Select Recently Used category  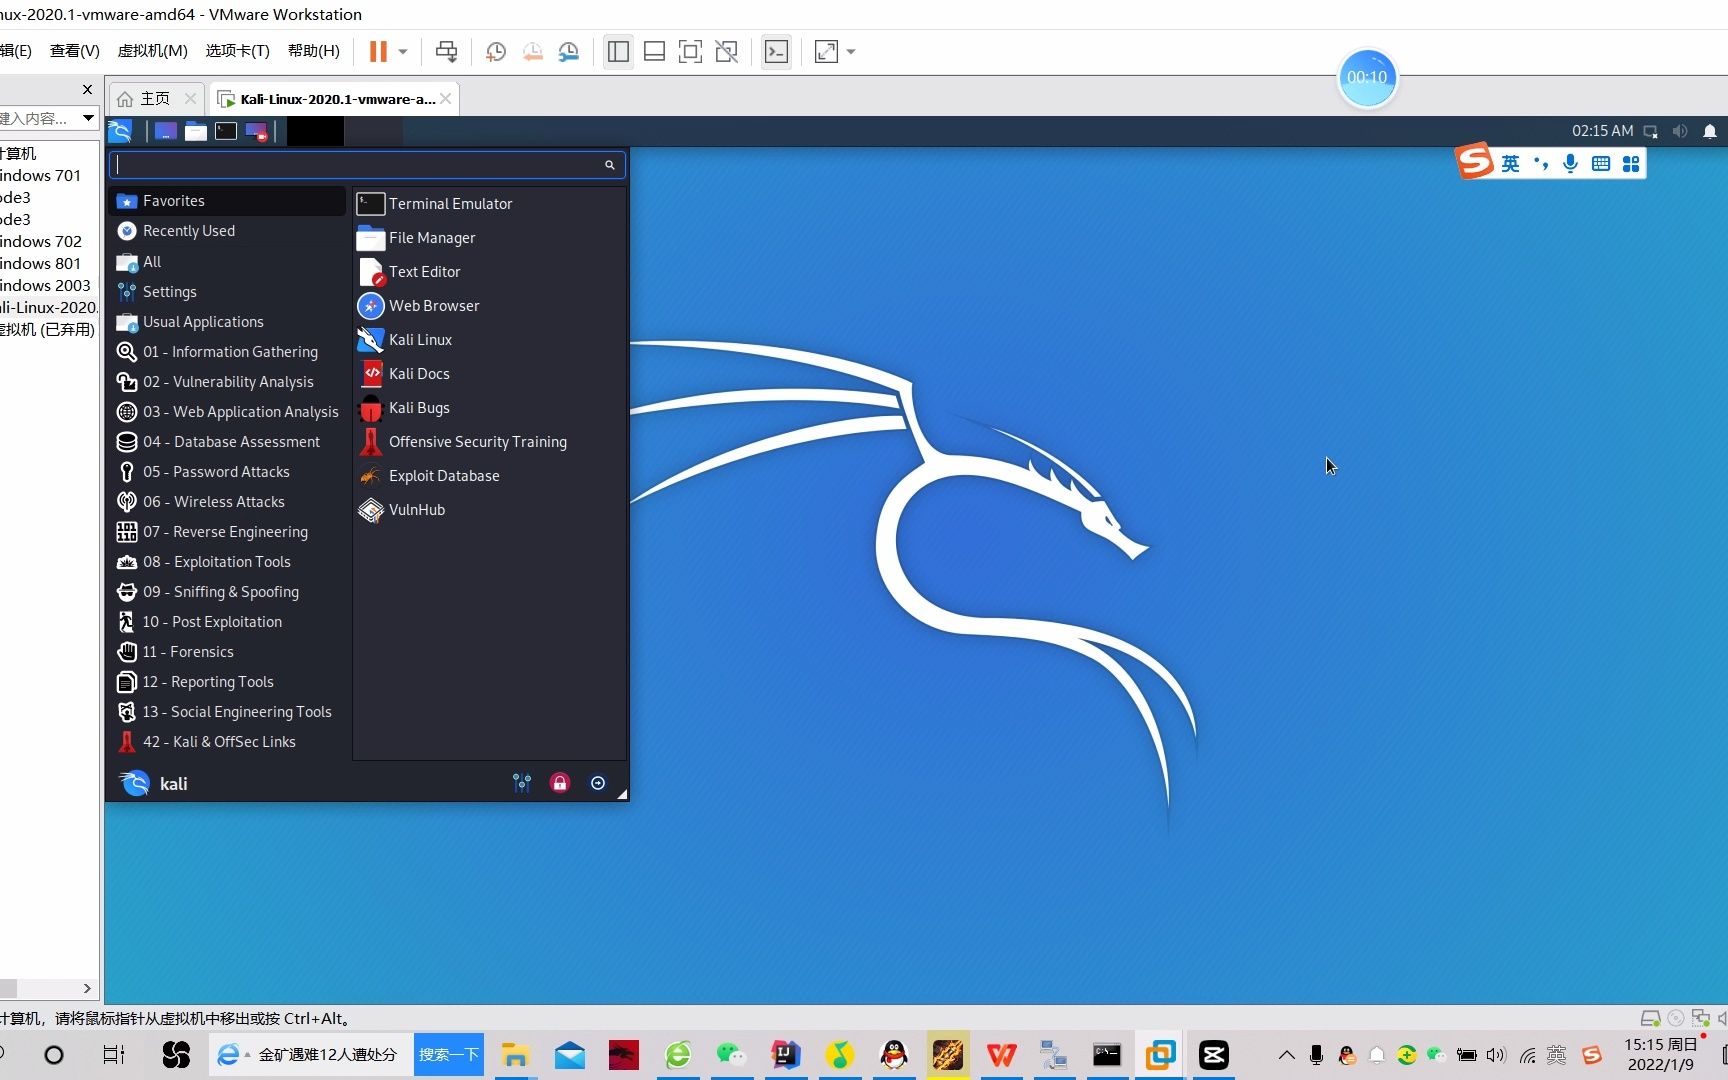tap(227, 231)
